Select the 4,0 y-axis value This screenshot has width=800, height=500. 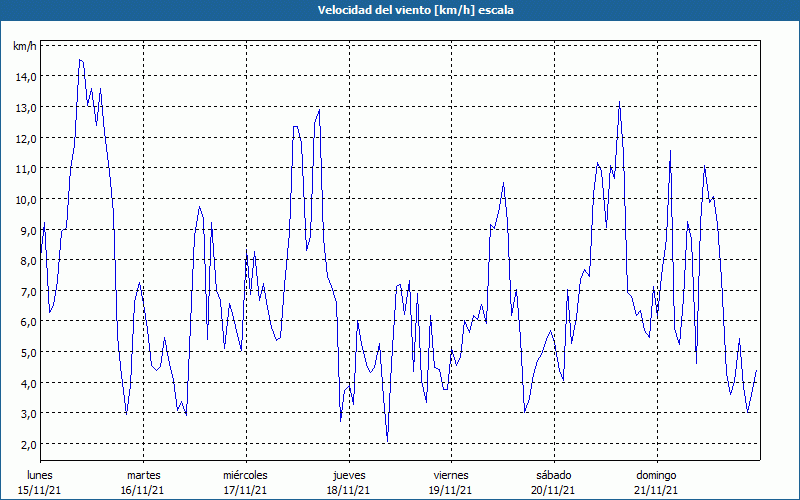pyautogui.click(x=28, y=383)
